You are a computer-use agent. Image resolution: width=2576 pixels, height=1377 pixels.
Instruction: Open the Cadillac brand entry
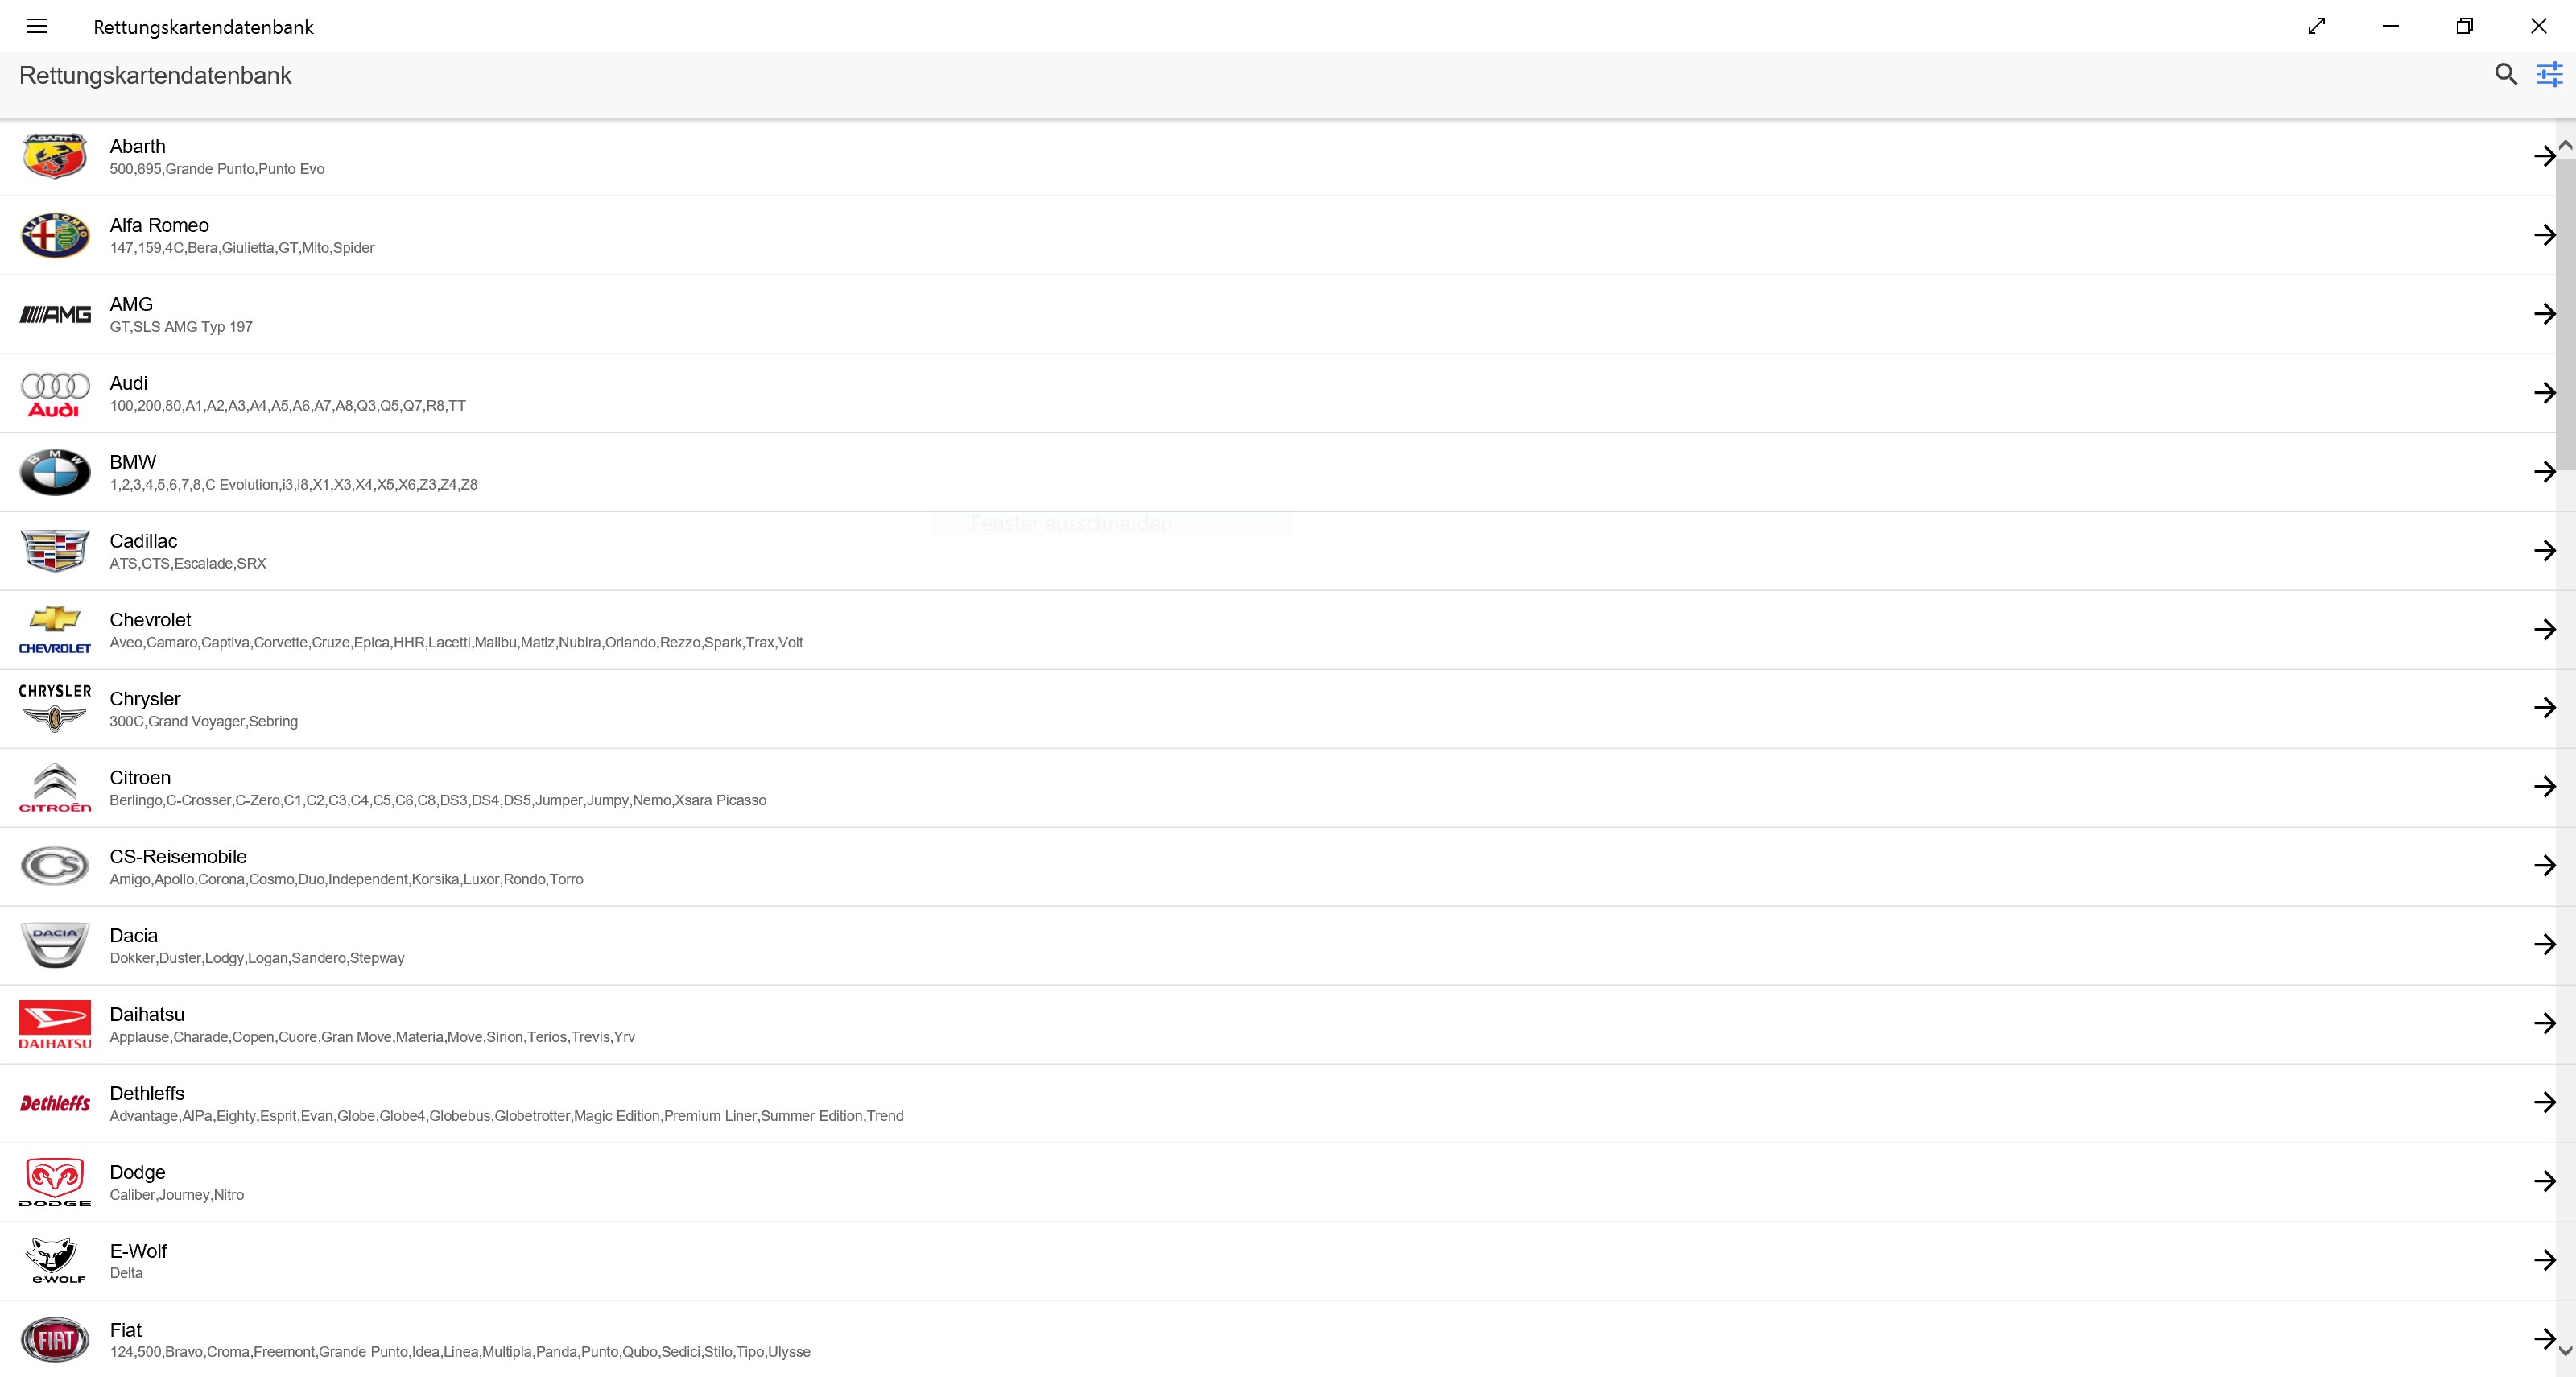(x=144, y=541)
